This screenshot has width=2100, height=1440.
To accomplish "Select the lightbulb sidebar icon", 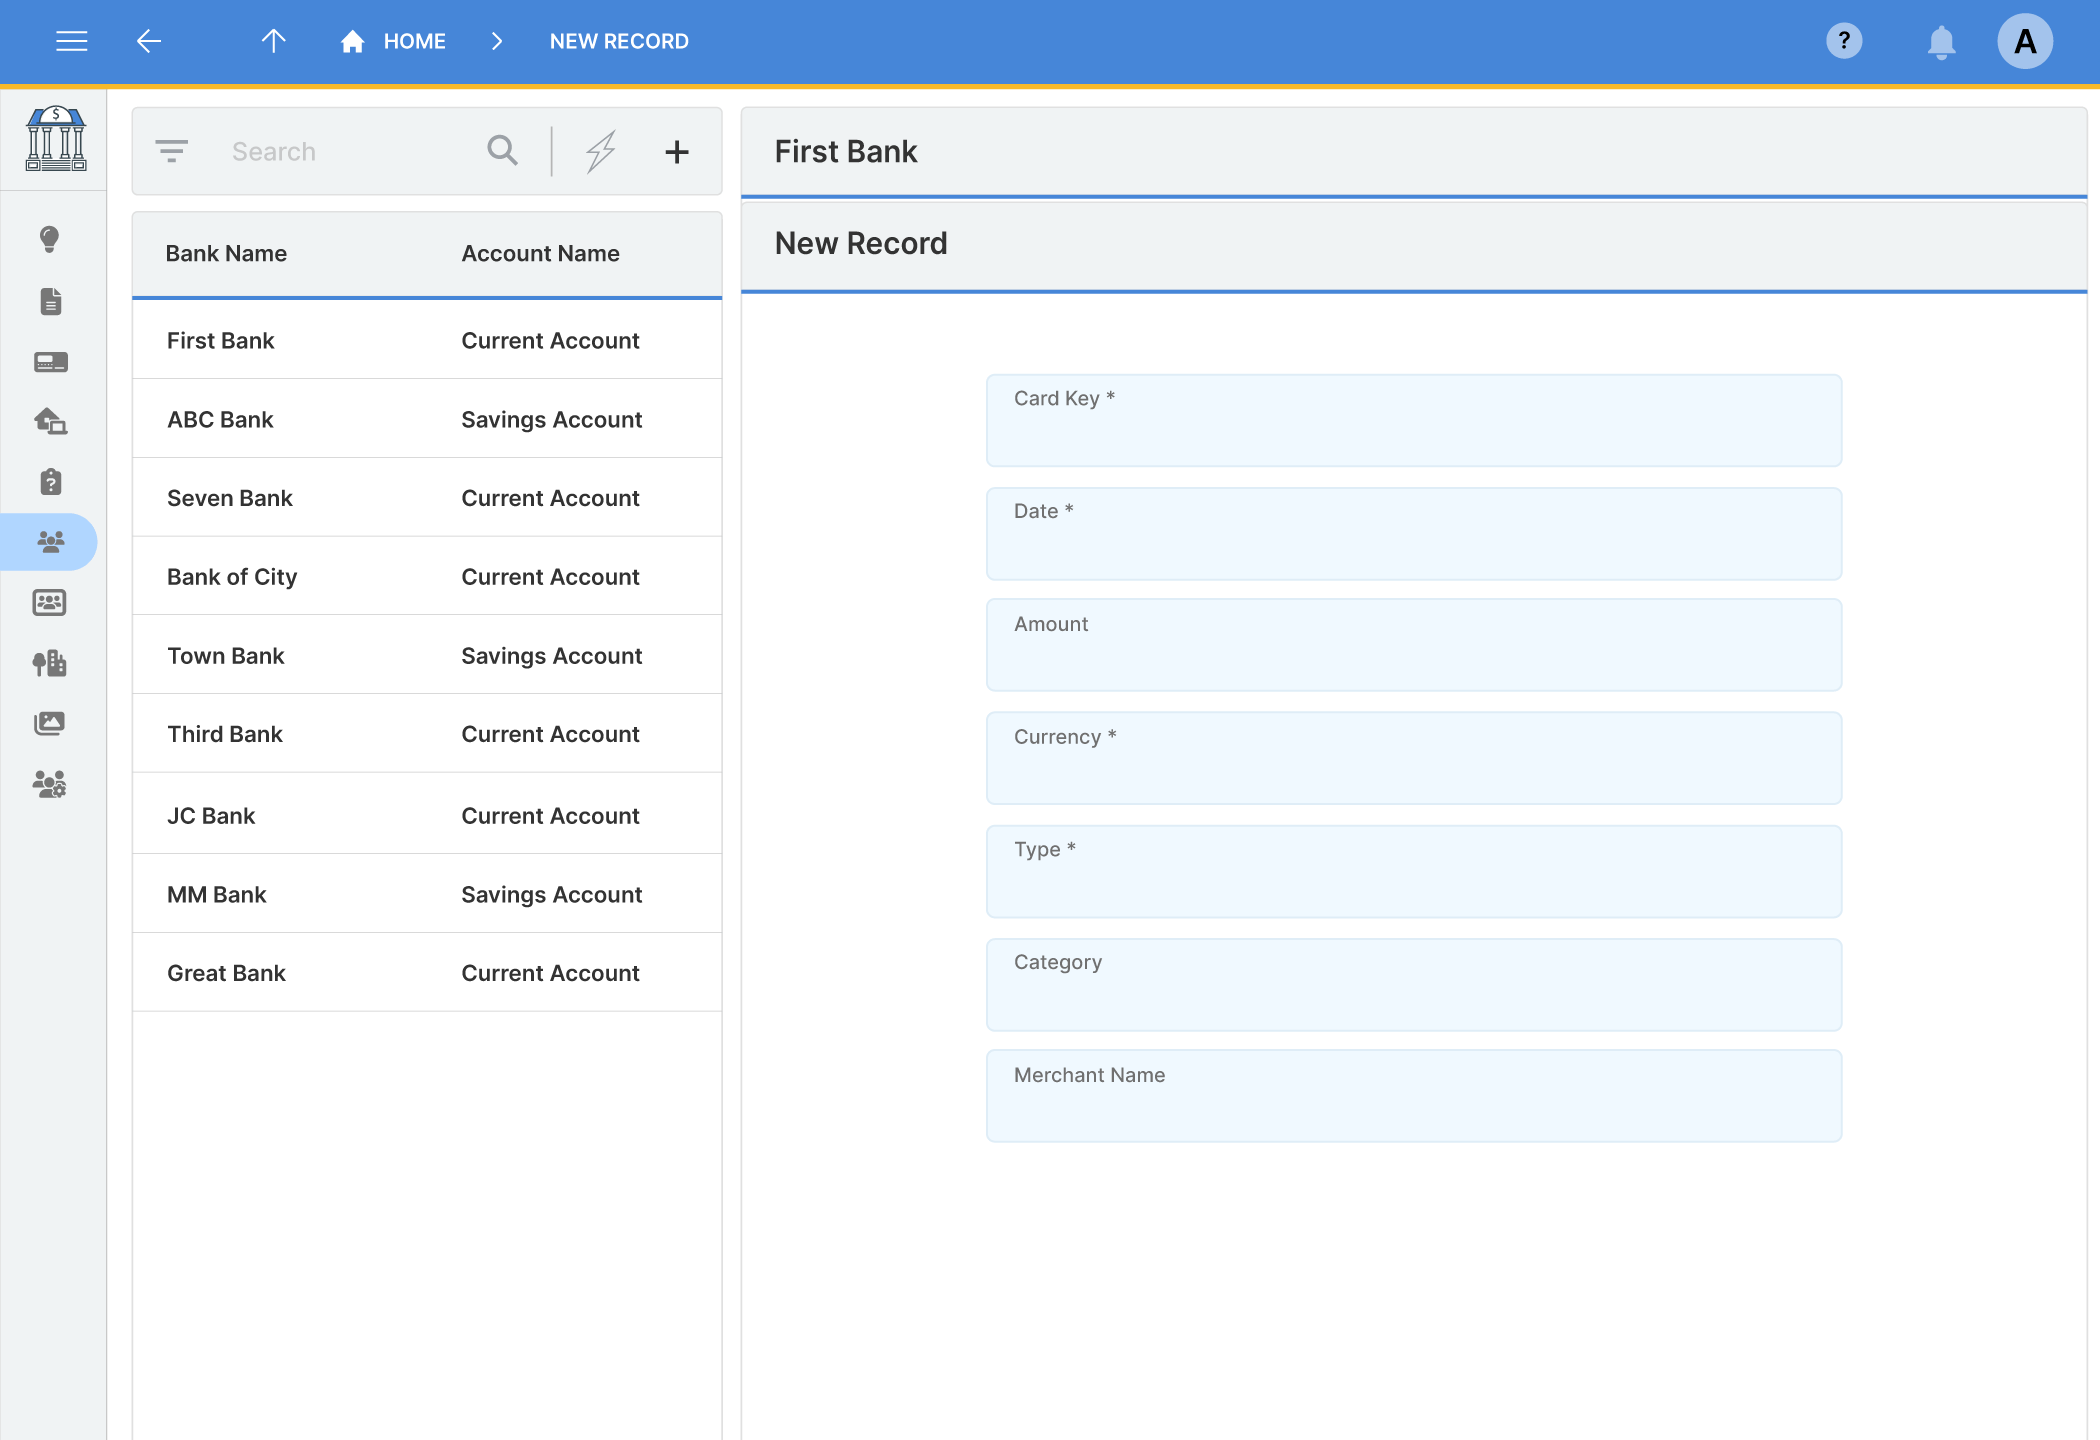I will 50,239.
